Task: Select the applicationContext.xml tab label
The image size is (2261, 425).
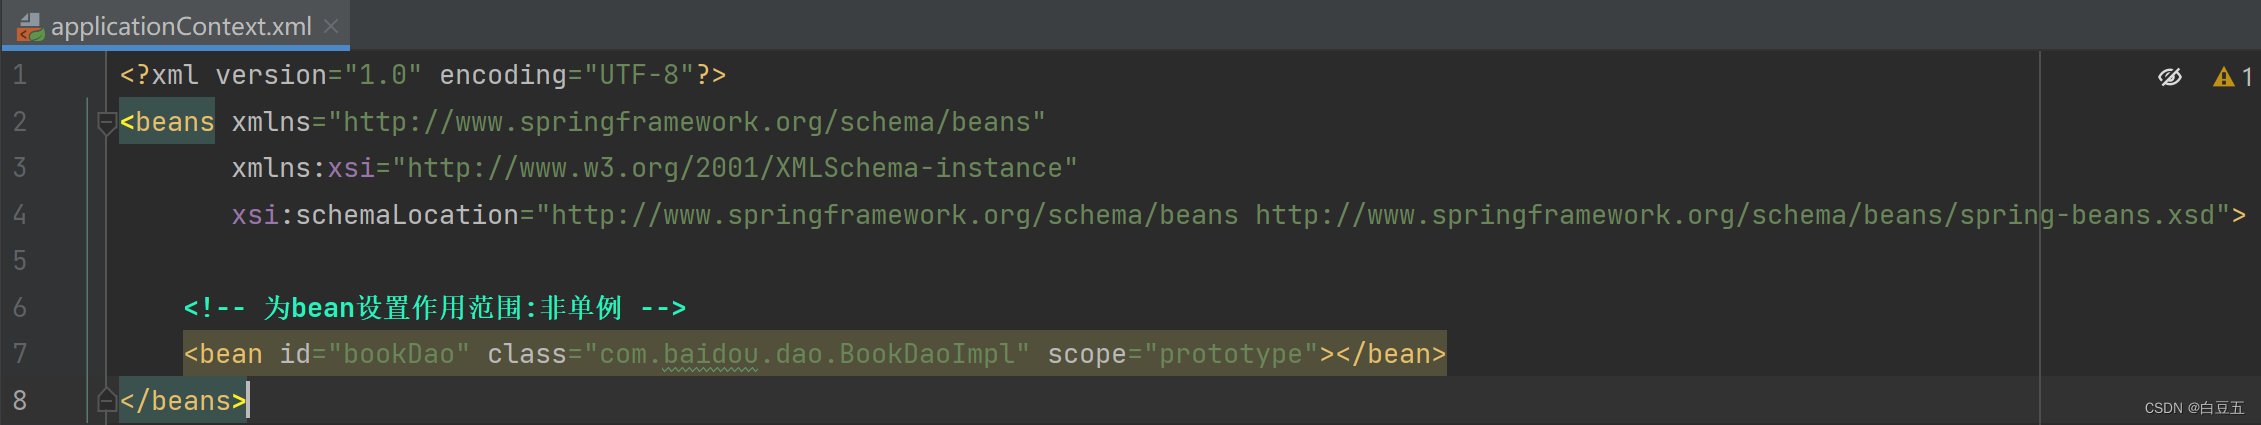Action: [x=181, y=27]
